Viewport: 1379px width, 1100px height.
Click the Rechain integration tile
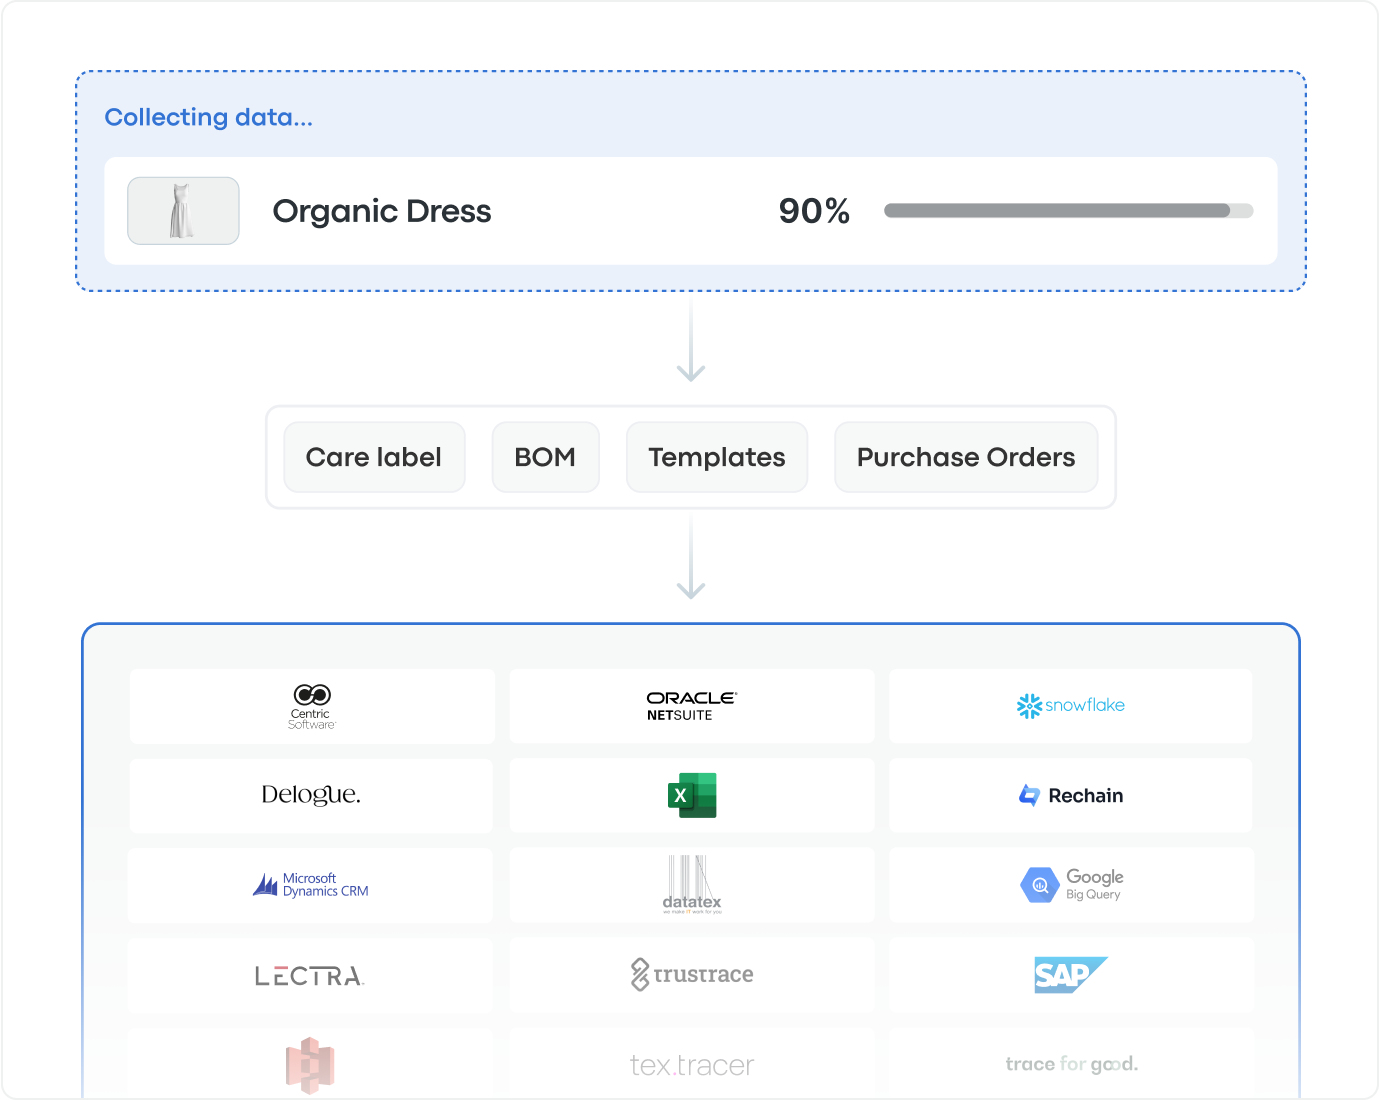coord(1071,796)
